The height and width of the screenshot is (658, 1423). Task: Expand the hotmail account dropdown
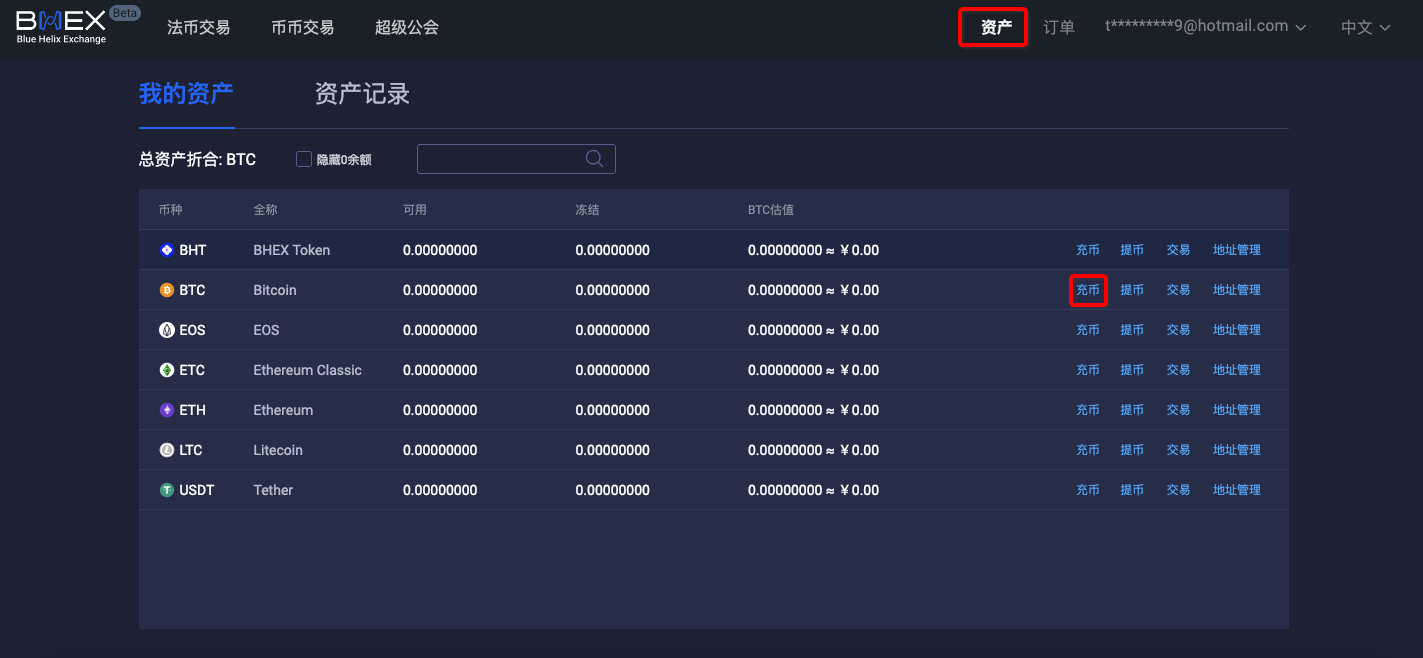point(1205,27)
